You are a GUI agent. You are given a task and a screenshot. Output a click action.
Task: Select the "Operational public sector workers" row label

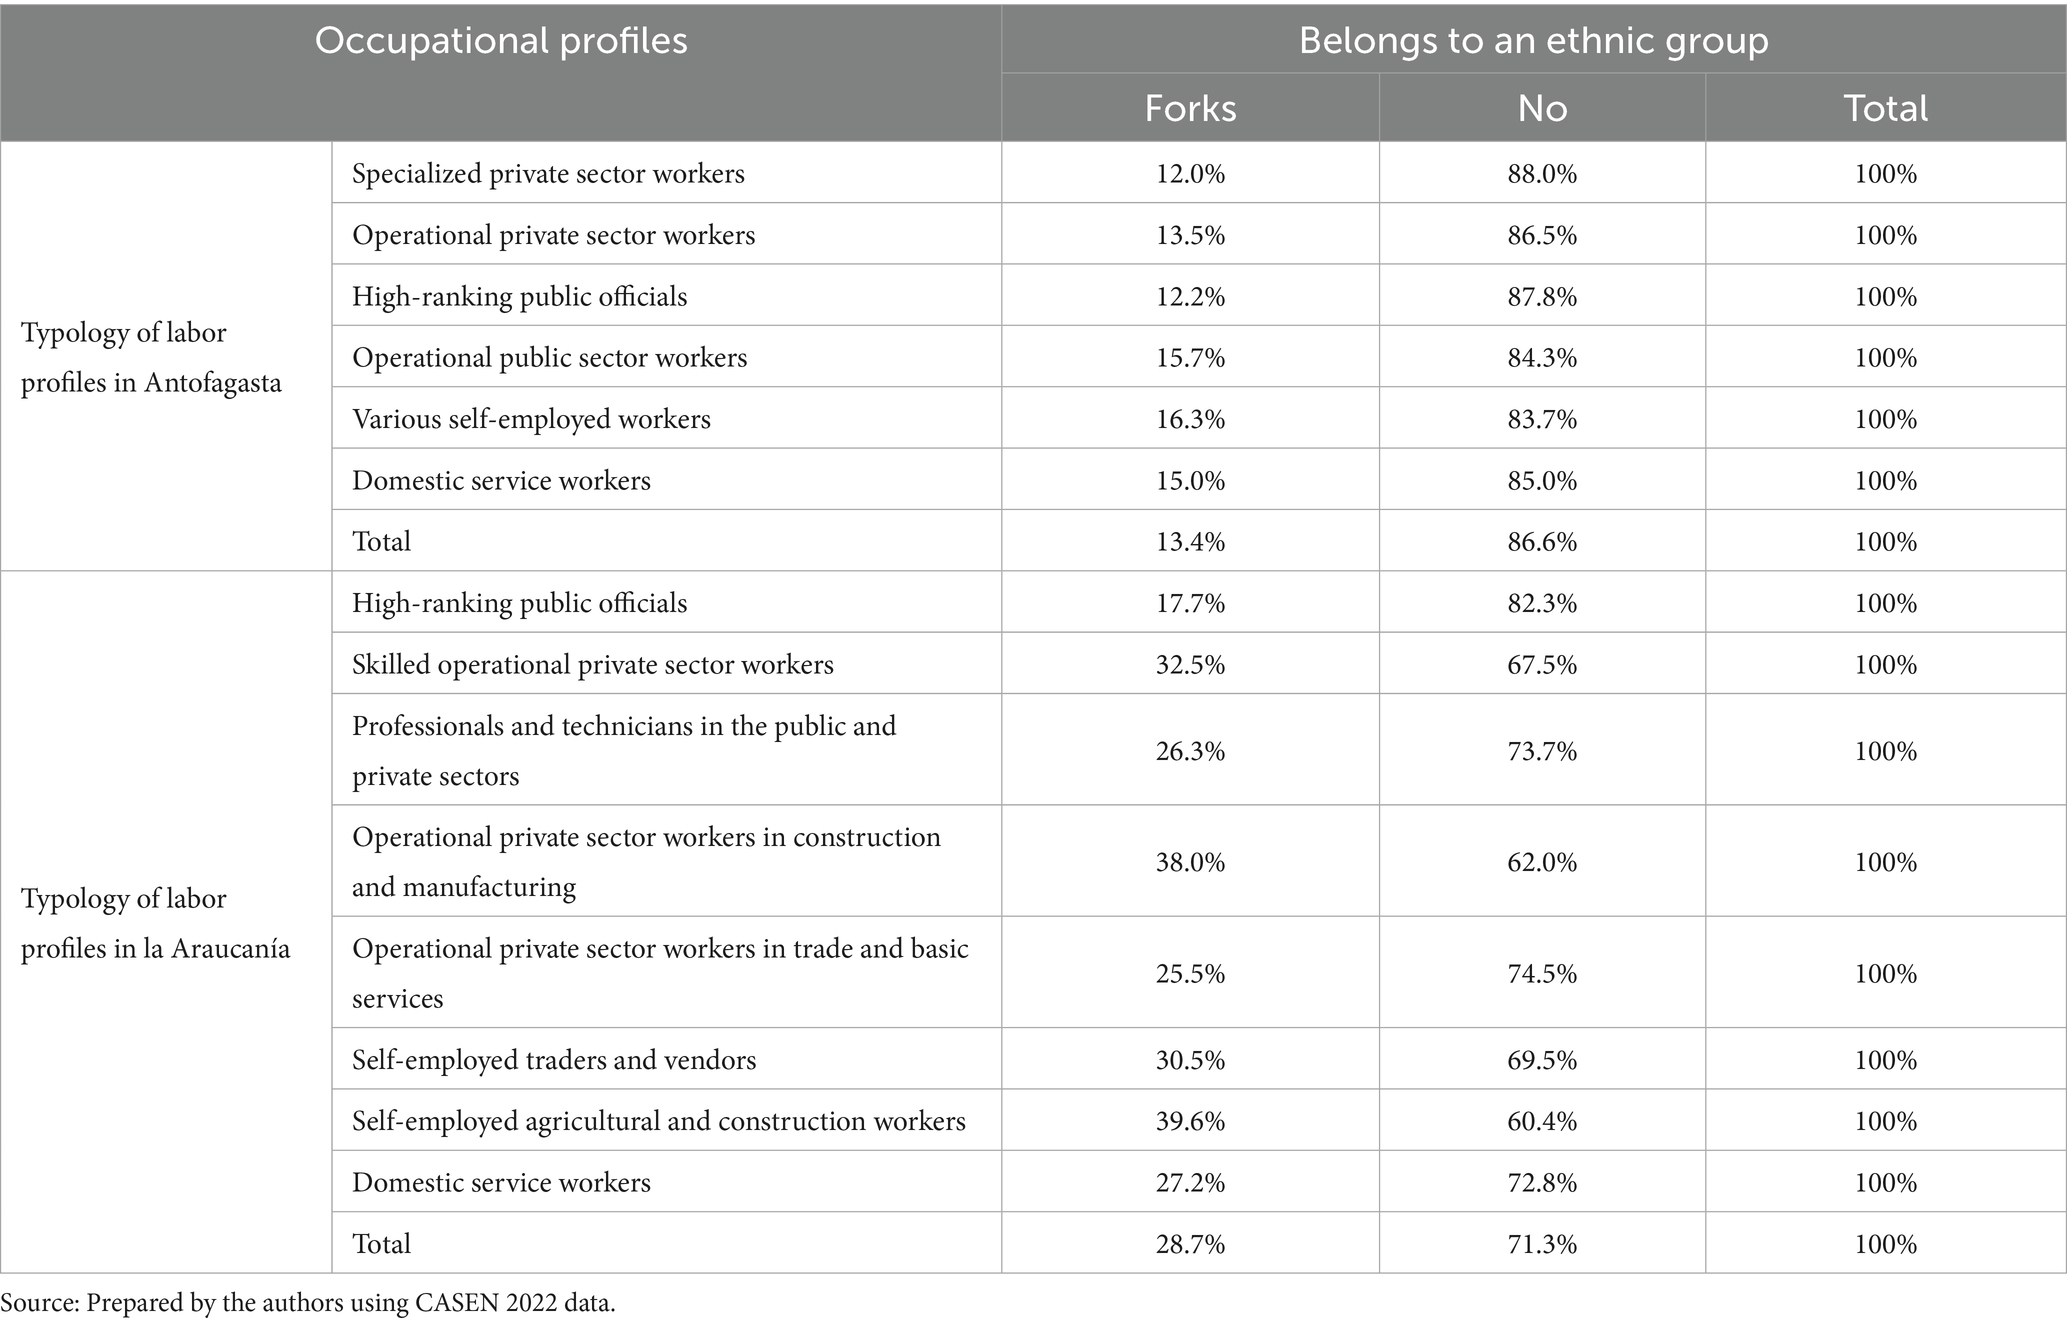549,358
